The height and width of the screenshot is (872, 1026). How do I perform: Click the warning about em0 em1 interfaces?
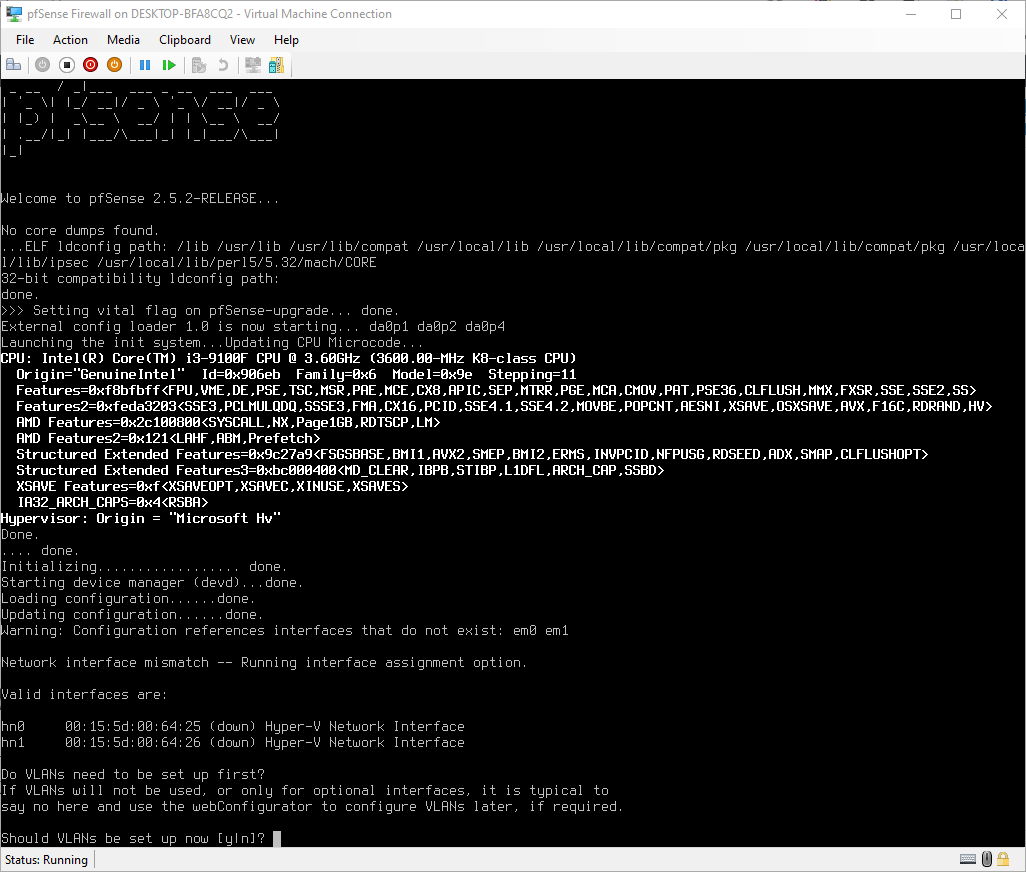(x=285, y=631)
